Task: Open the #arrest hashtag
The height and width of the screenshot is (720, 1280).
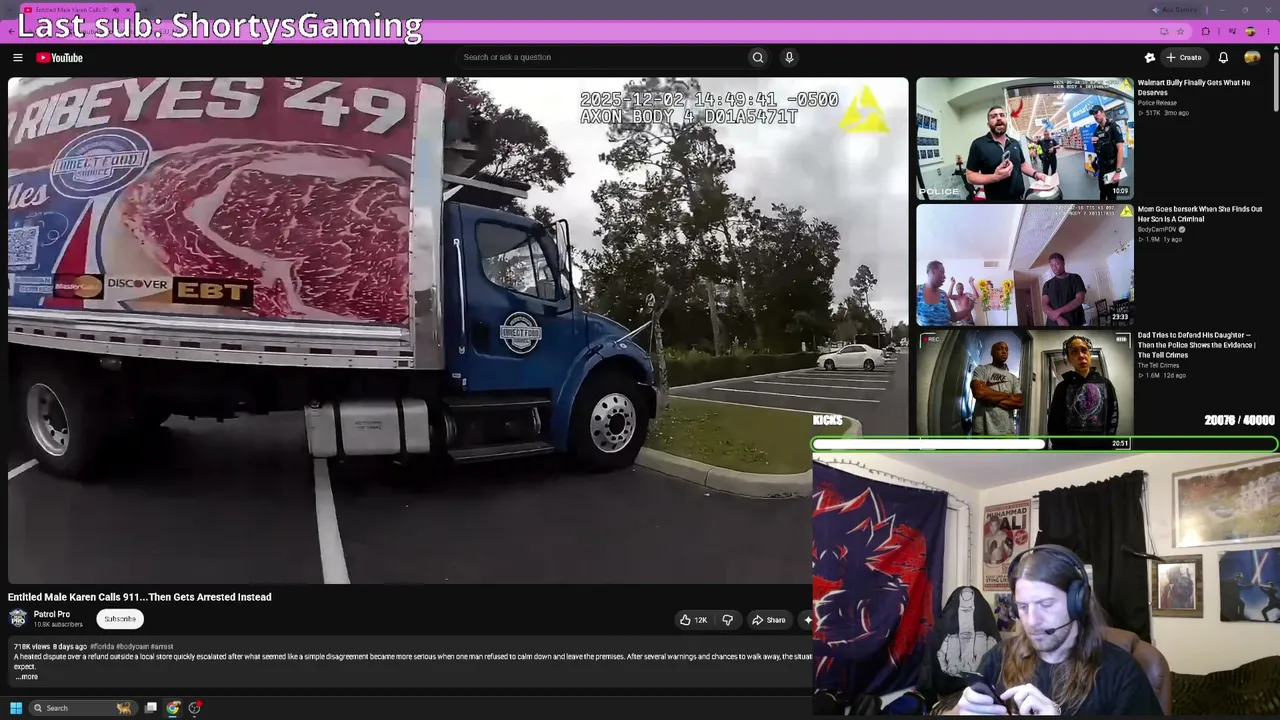Action: 162,647
